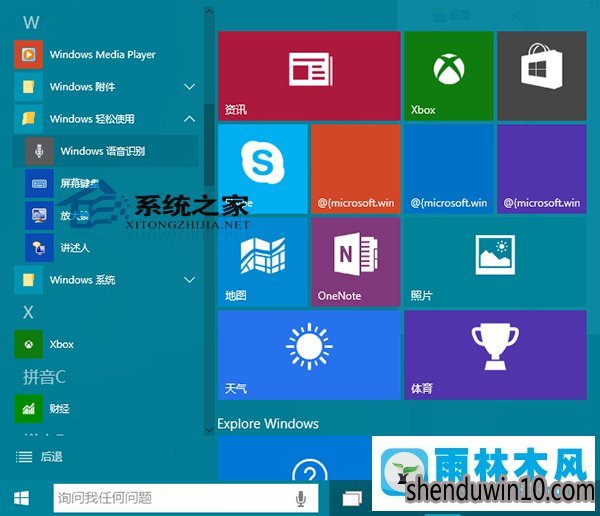Click the 后退 back button

[39, 457]
